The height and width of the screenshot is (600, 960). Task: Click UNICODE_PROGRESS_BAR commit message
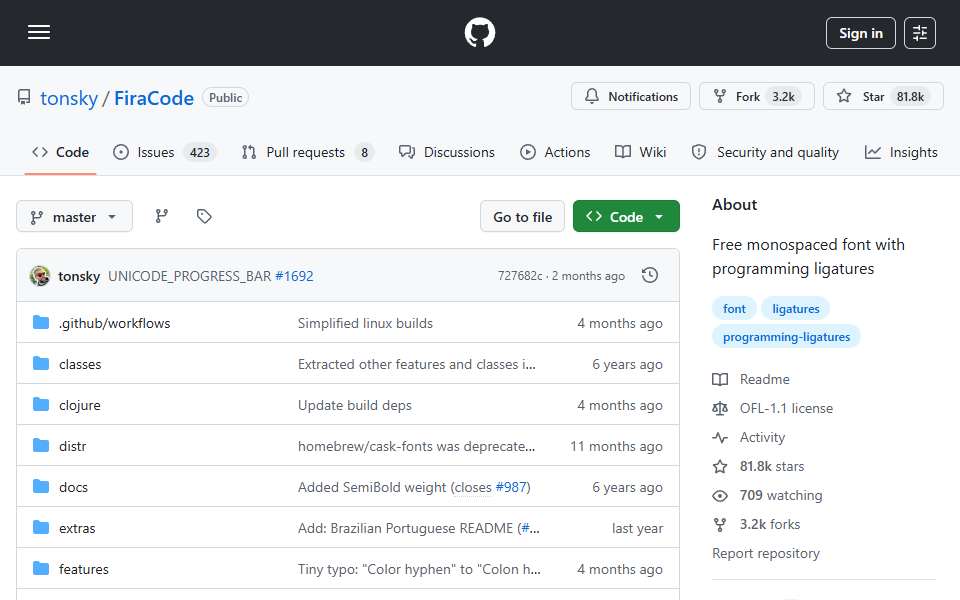189,276
